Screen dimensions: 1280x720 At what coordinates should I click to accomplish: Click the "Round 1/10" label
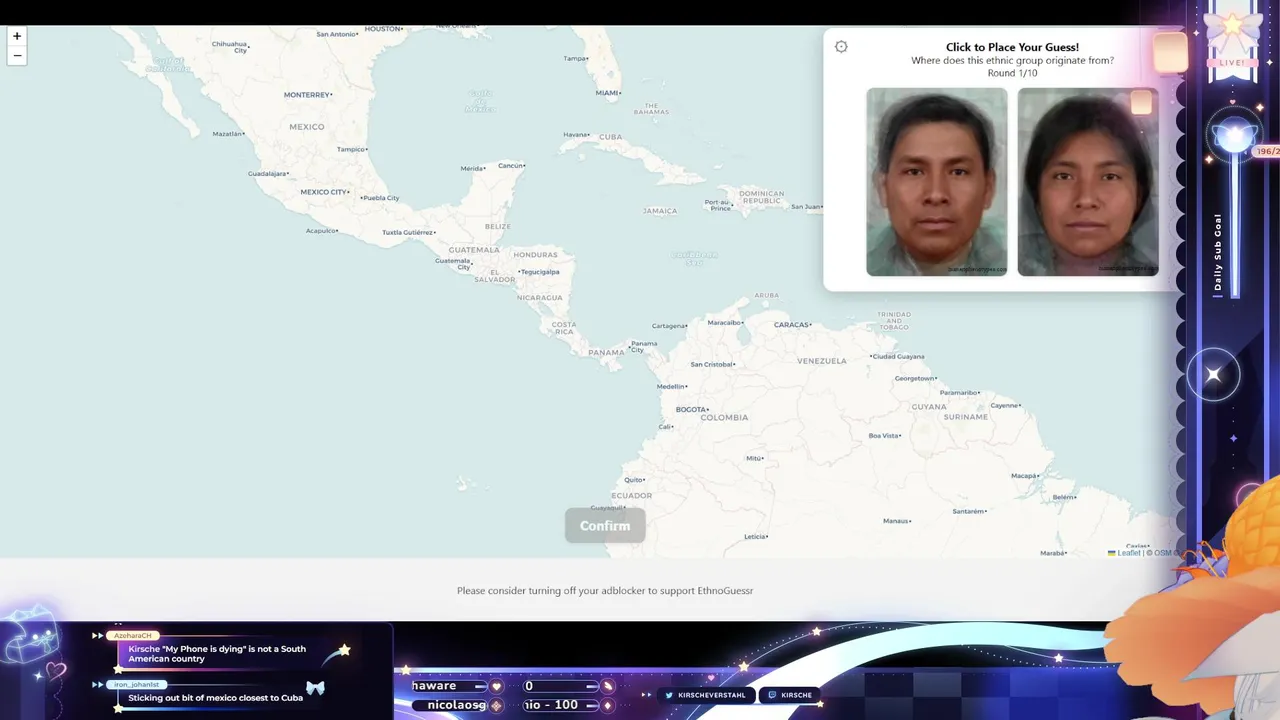(x=1012, y=73)
